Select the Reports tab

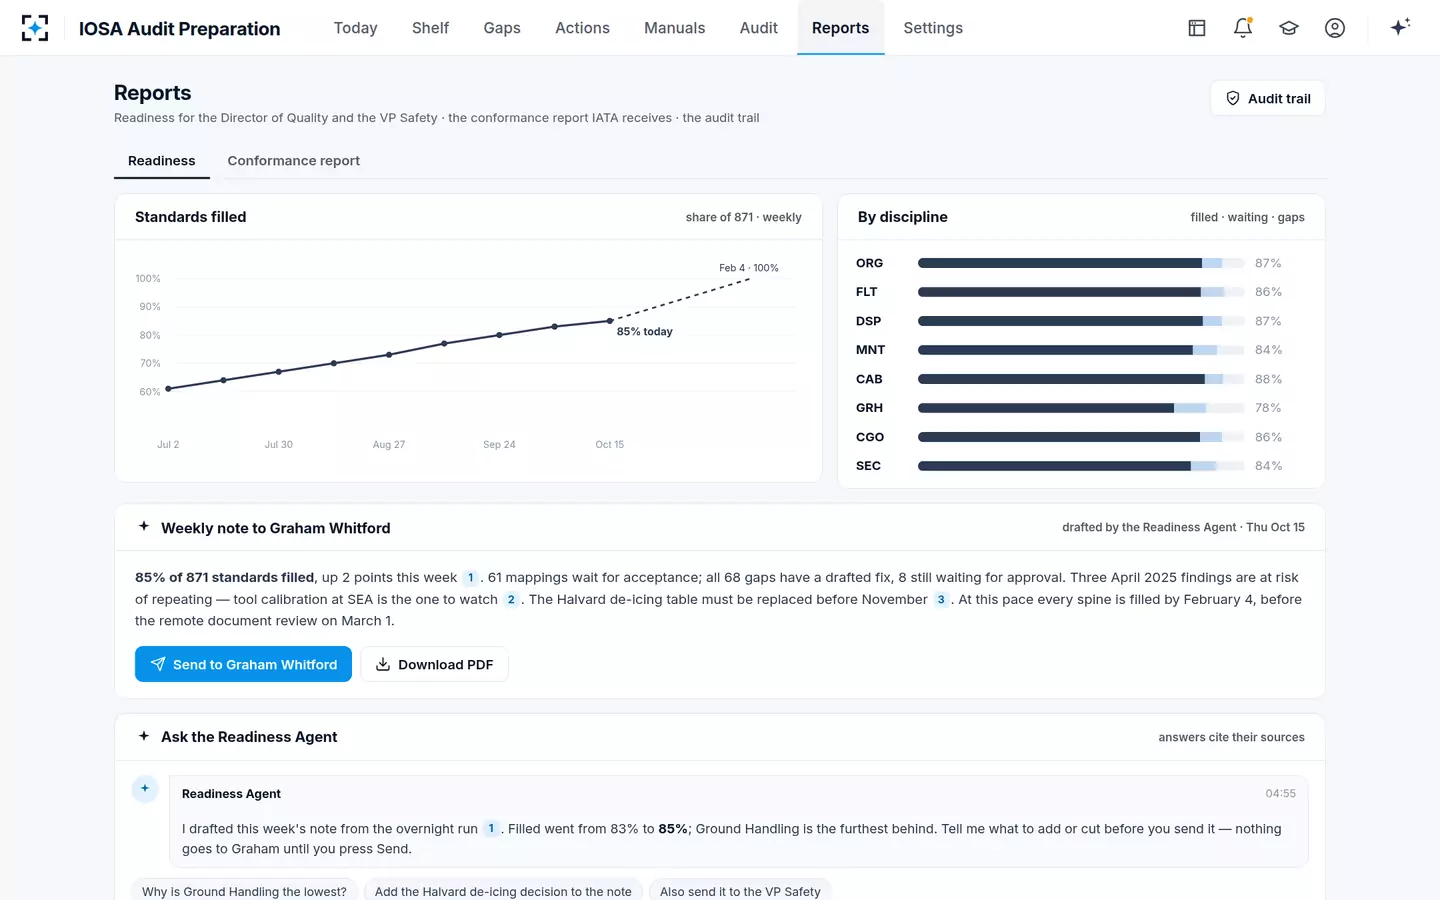coord(840,28)
